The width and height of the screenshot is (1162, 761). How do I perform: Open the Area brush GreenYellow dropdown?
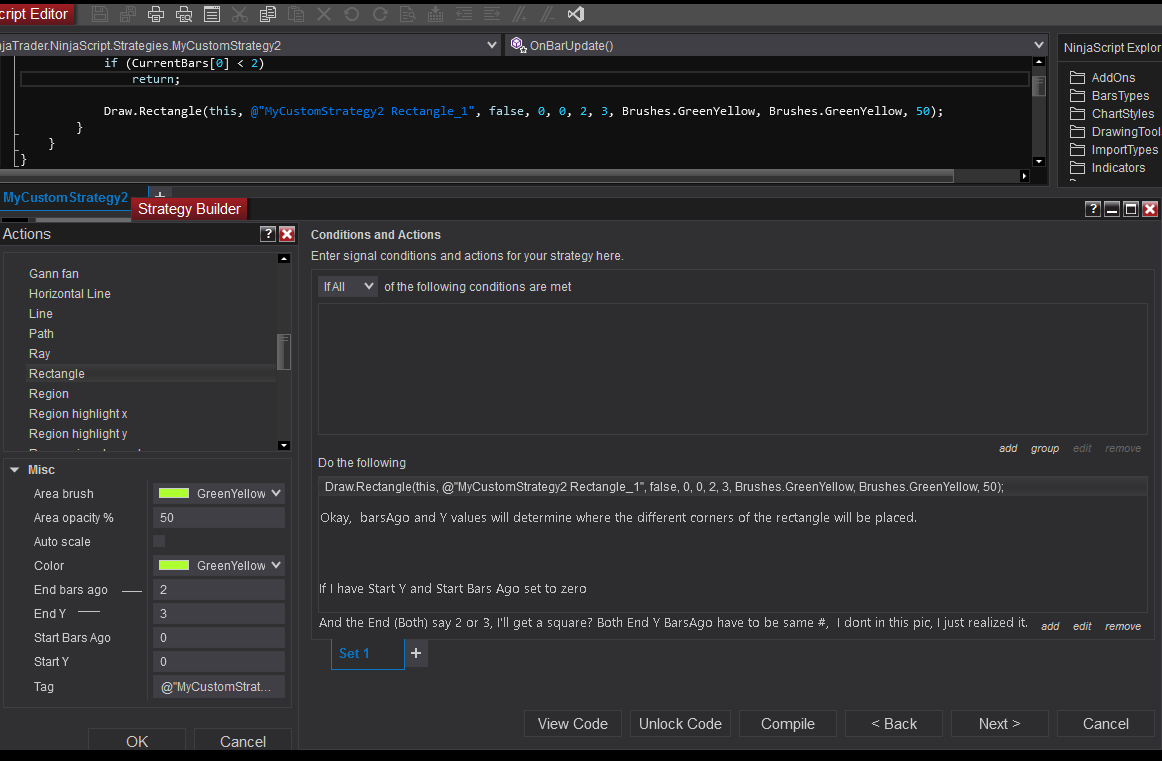tap(219, 493)
